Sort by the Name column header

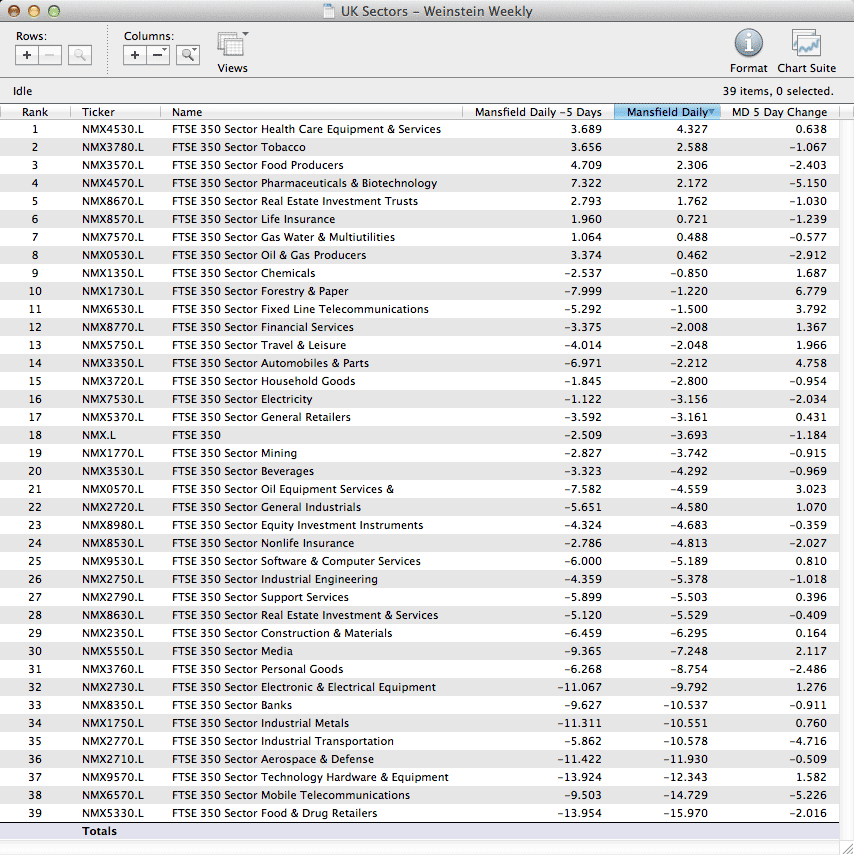(187, 112)
